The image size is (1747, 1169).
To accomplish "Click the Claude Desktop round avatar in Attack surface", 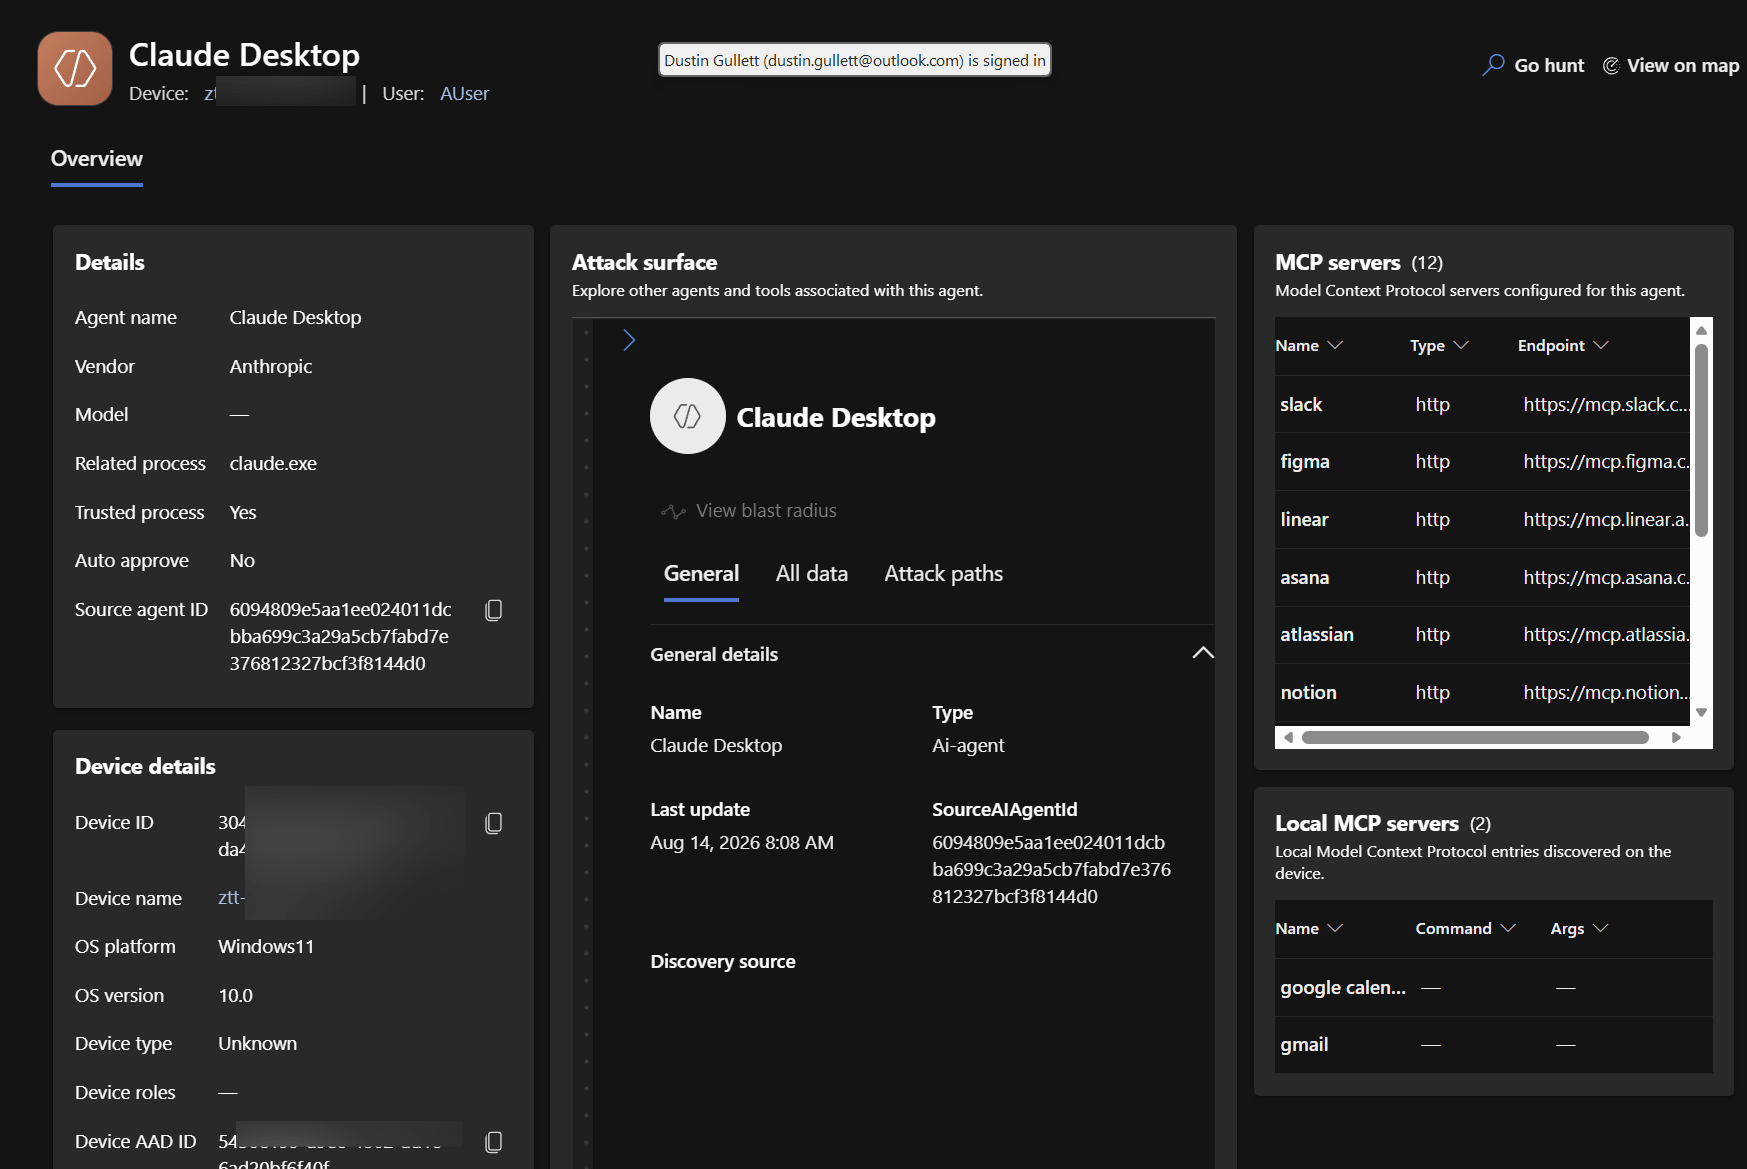I will click(687, 416).
